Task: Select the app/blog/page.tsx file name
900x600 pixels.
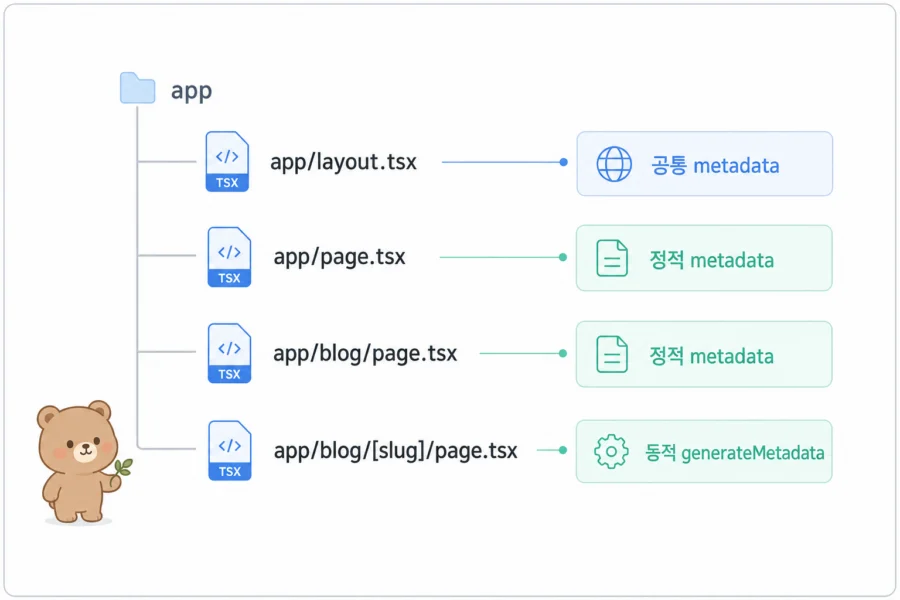Action: [365, 354]
